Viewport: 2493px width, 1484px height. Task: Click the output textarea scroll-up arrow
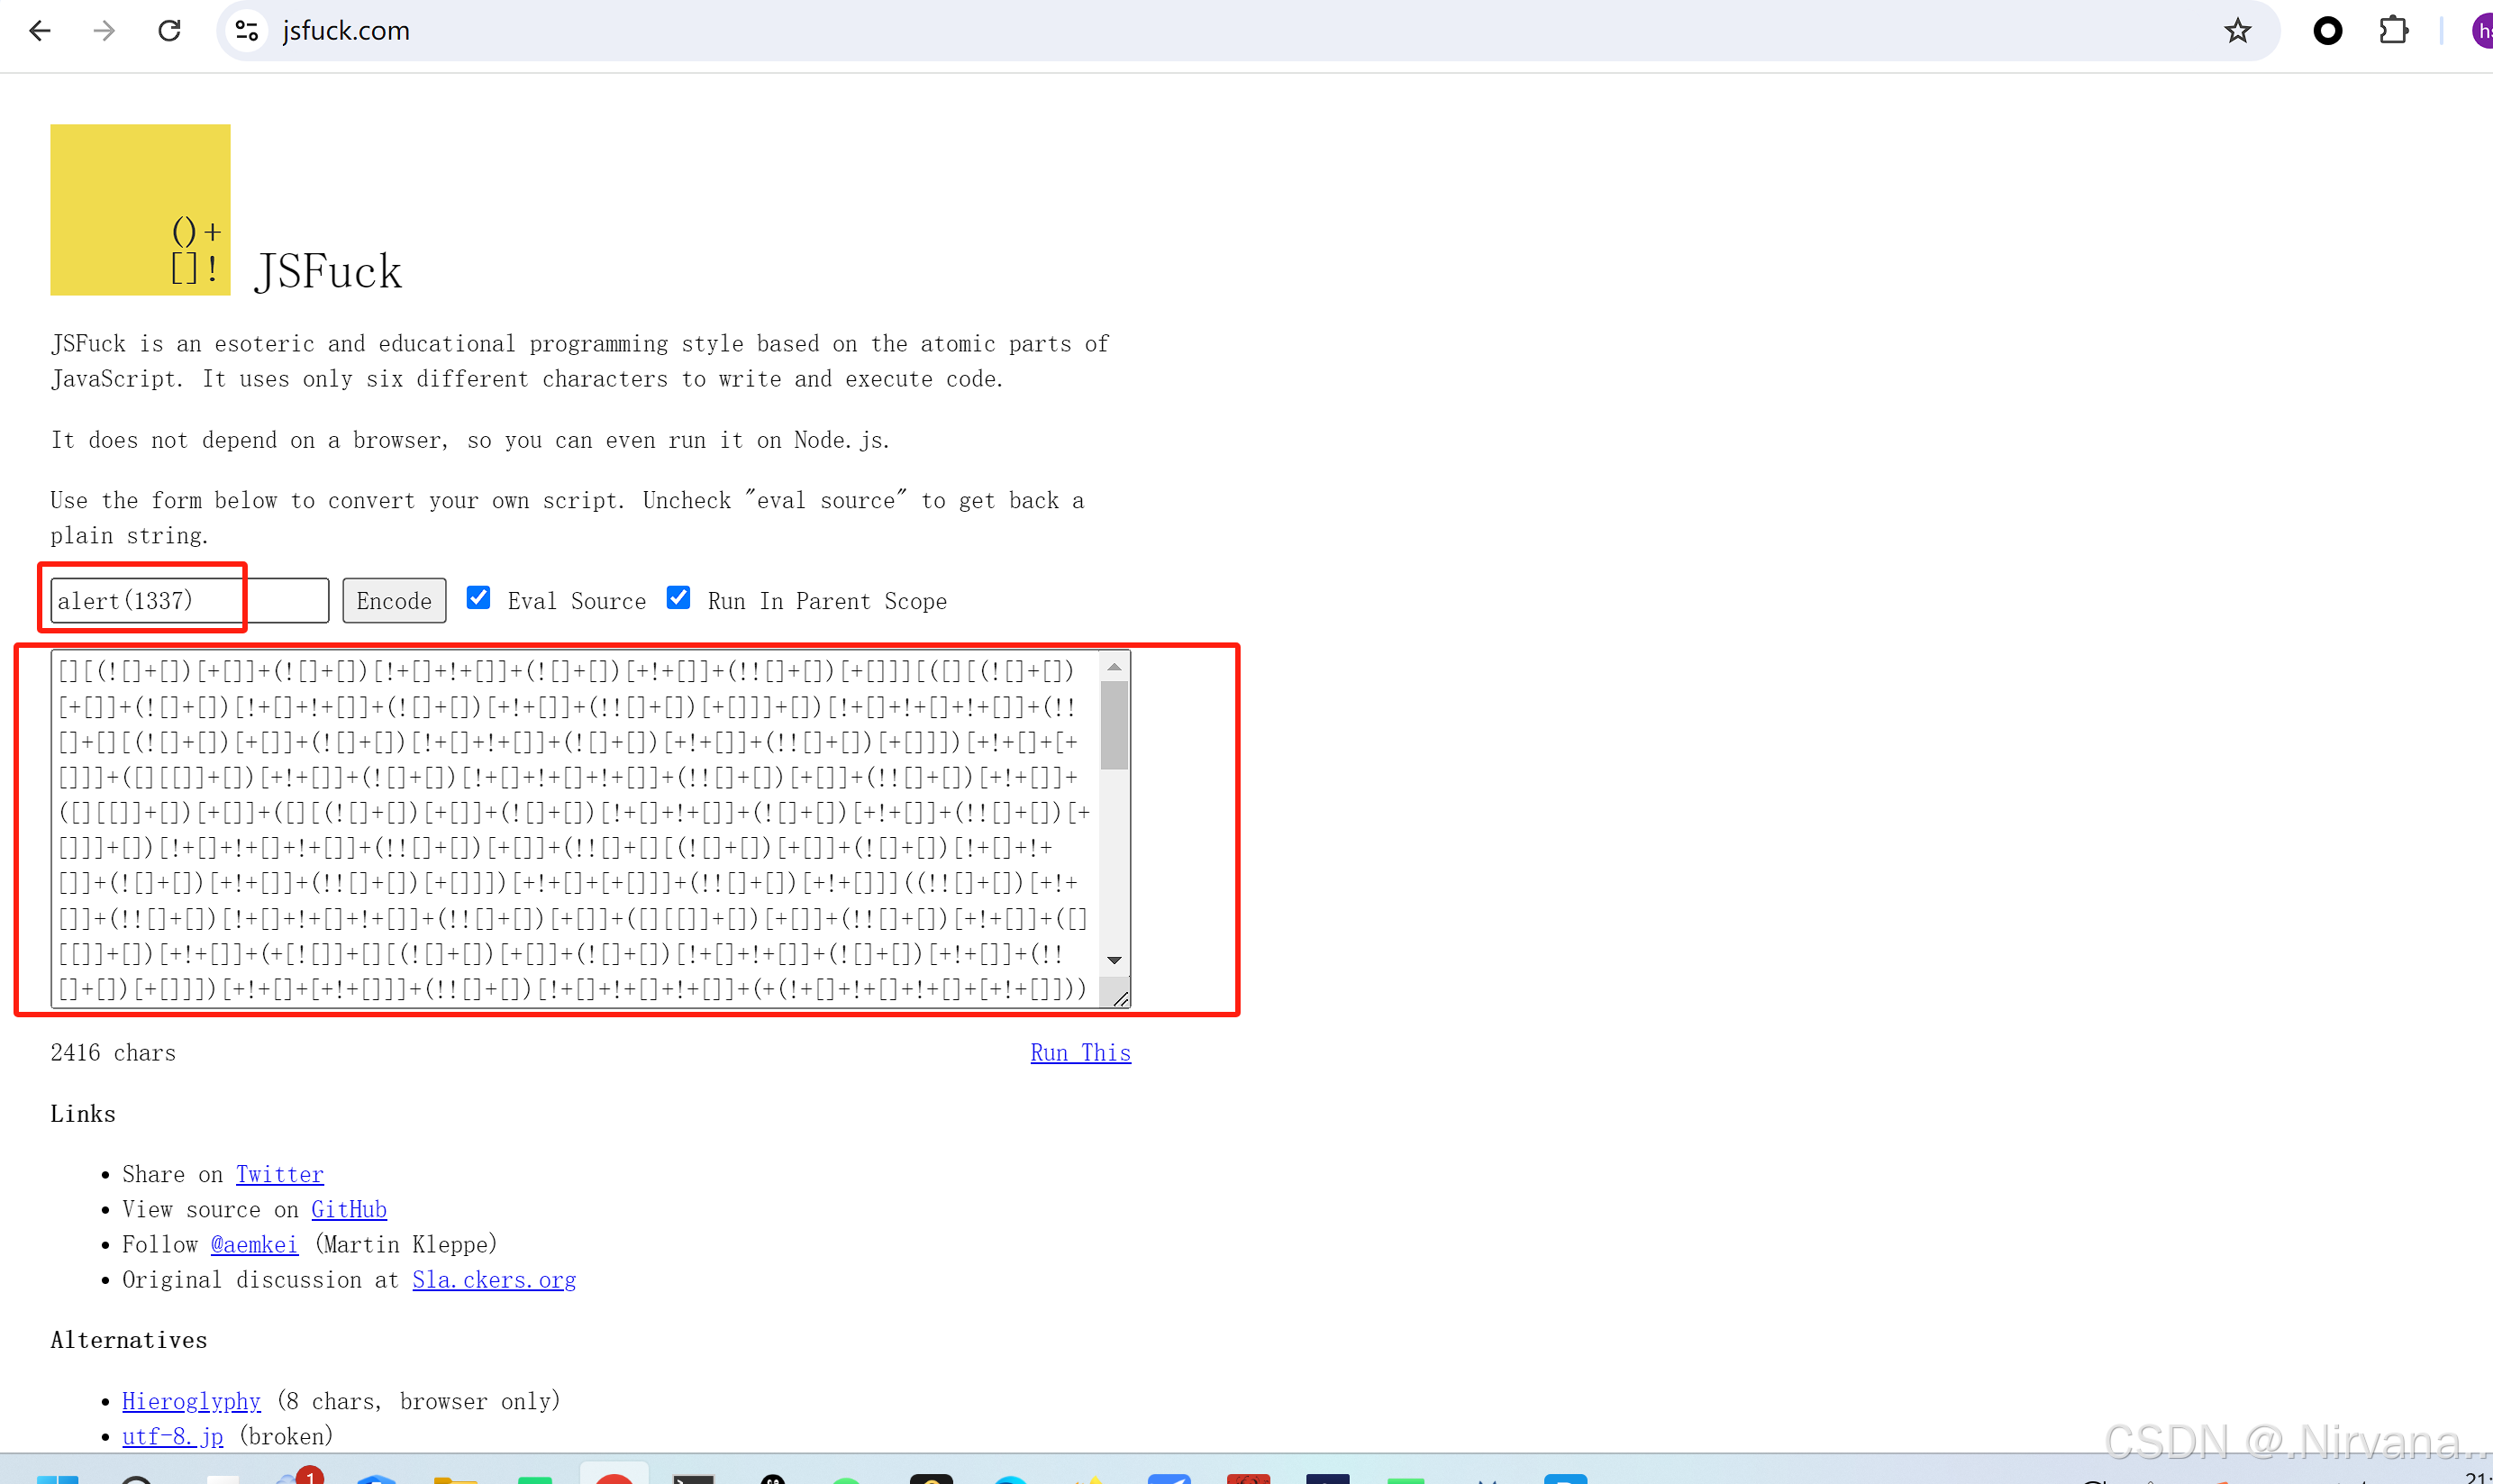coord(1114,666)
